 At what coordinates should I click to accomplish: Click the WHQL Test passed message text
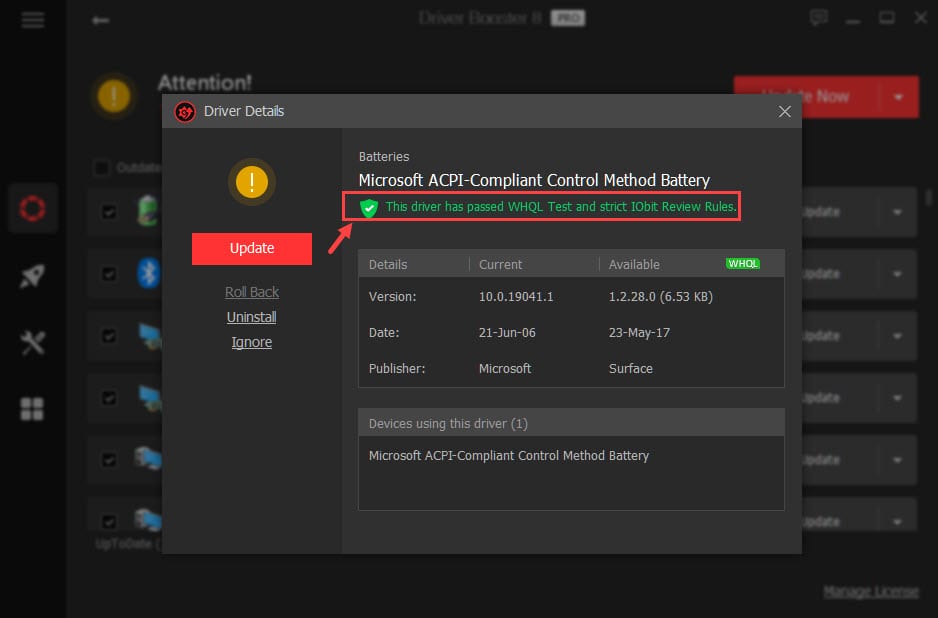pos(561,207)
